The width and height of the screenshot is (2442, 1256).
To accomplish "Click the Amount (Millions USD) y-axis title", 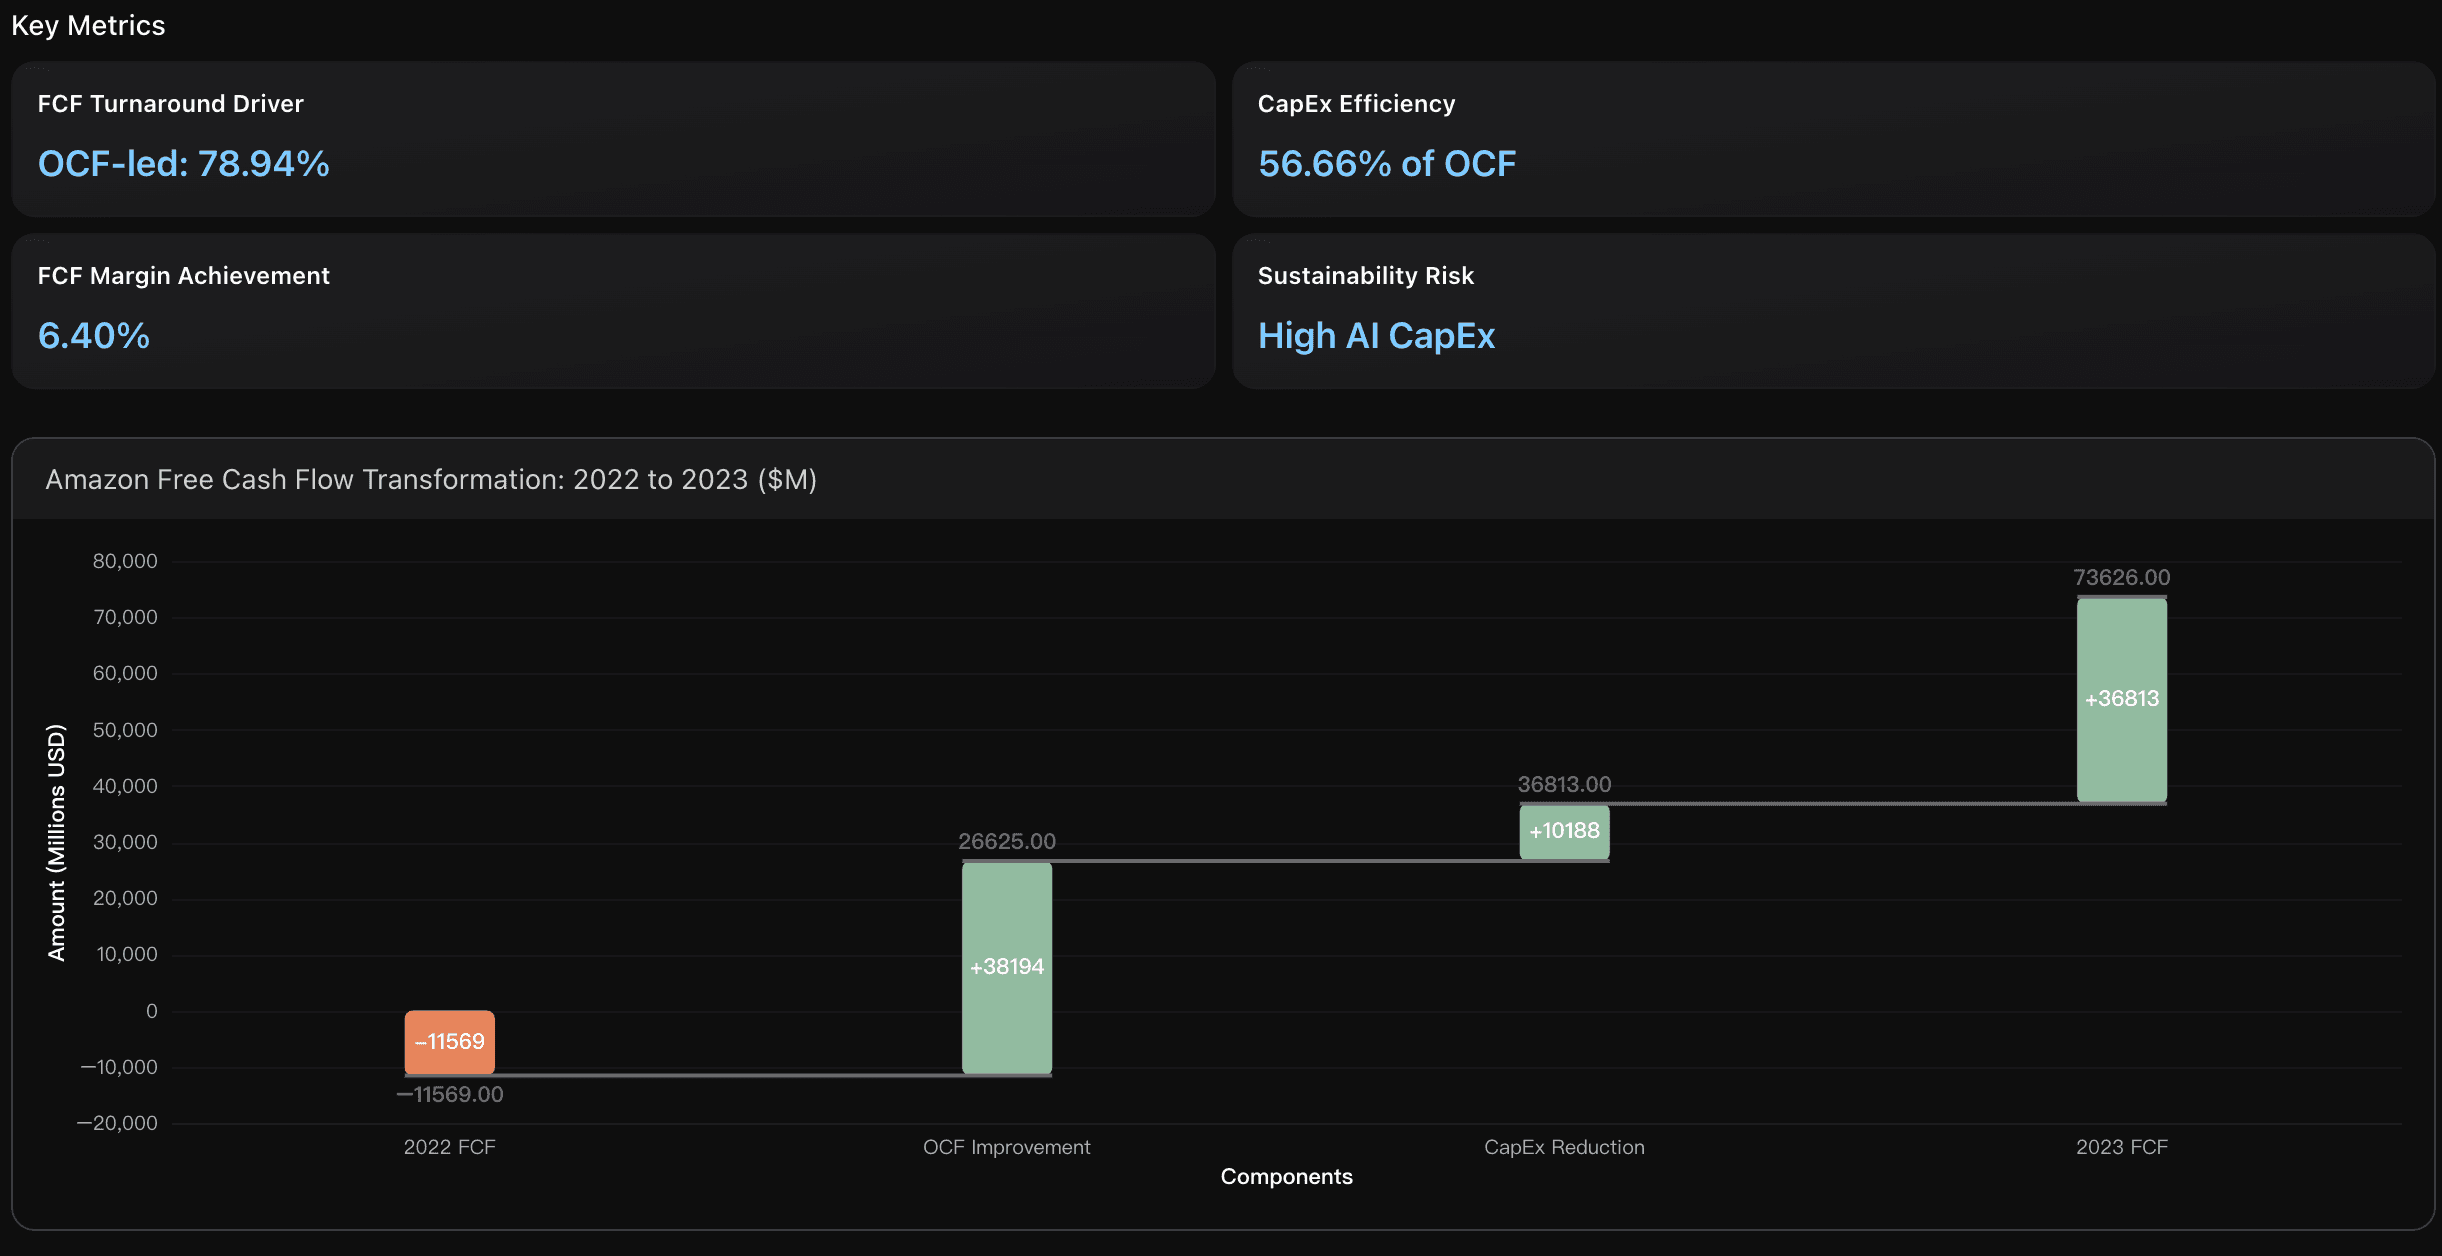I will (x=57, y=843).
